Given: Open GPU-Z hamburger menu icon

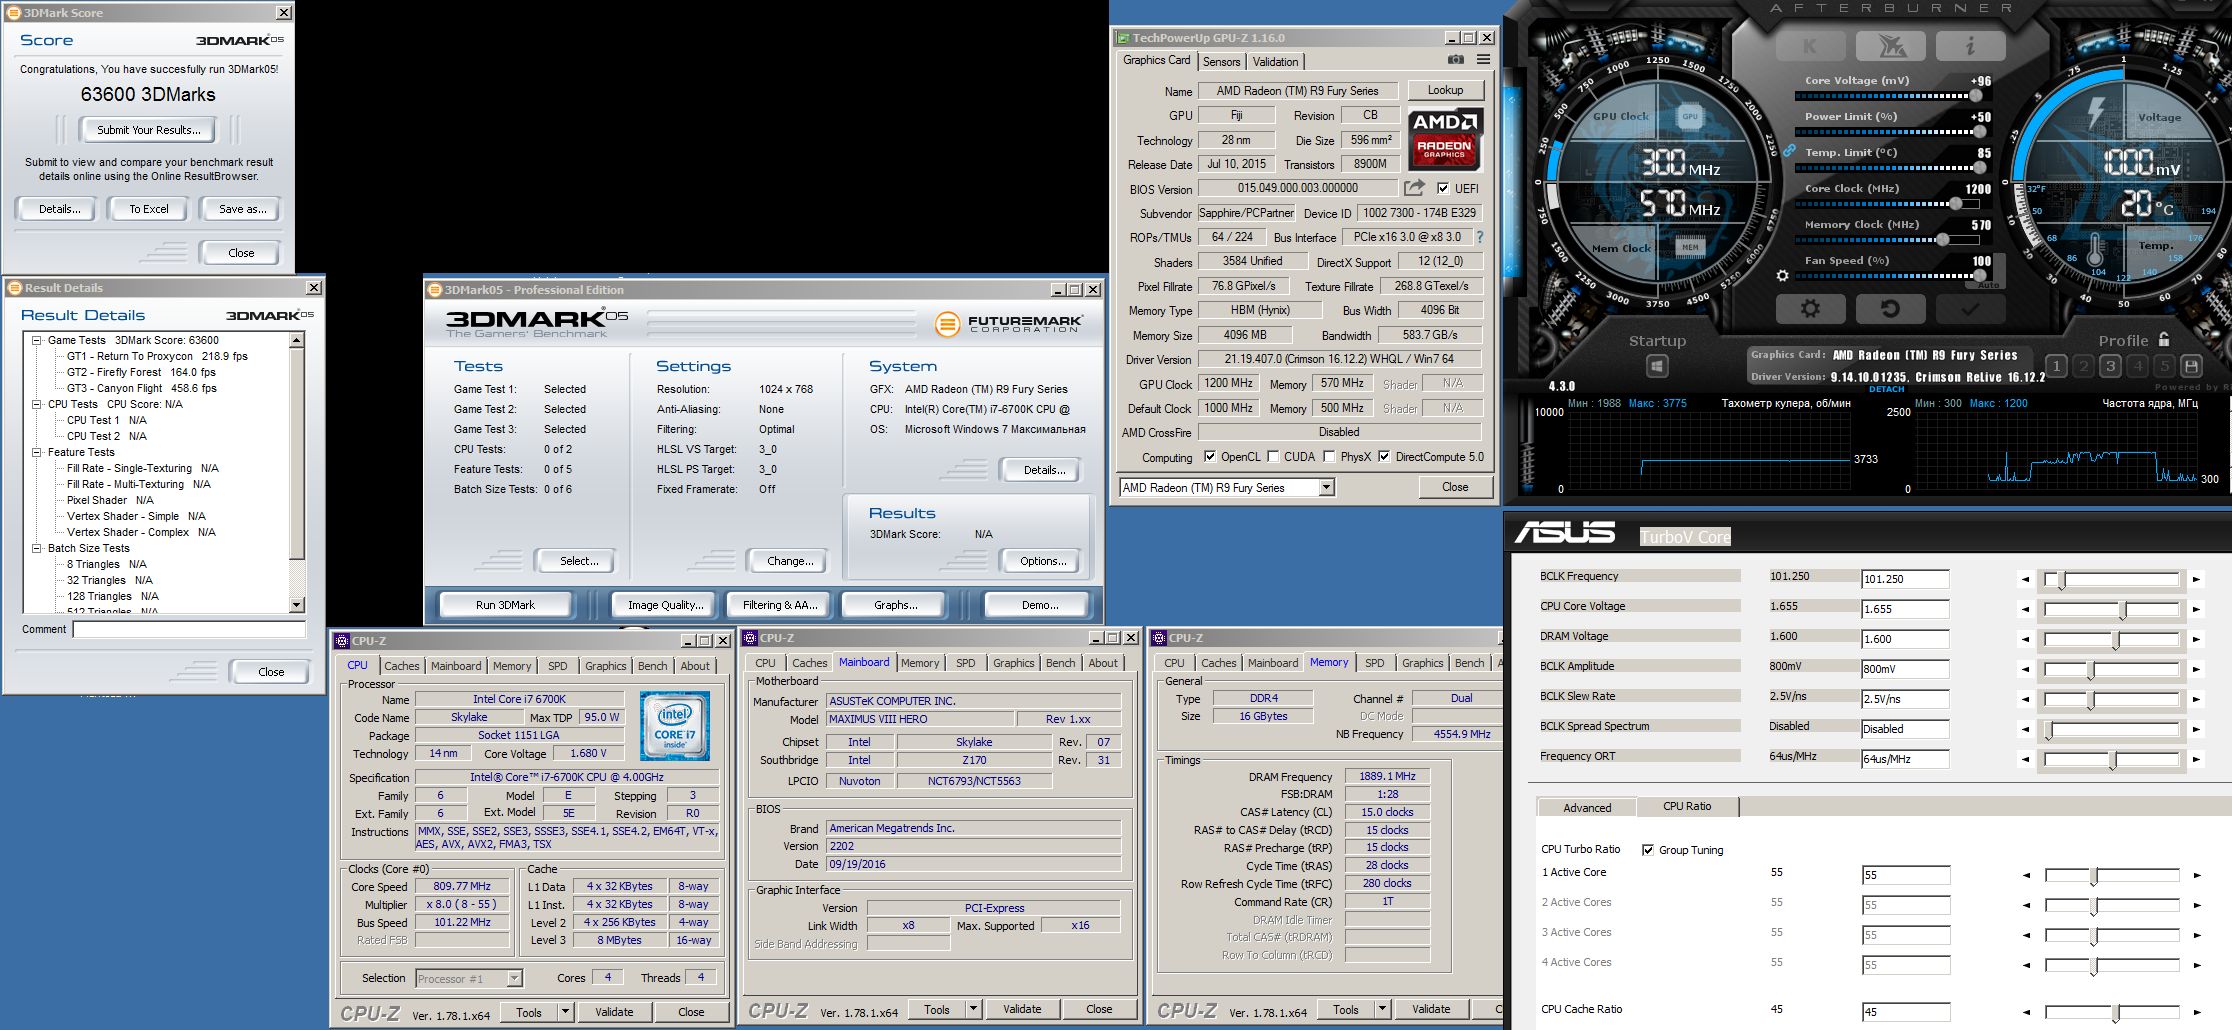Looking at the screenshot, I should tap(1483, 60).
